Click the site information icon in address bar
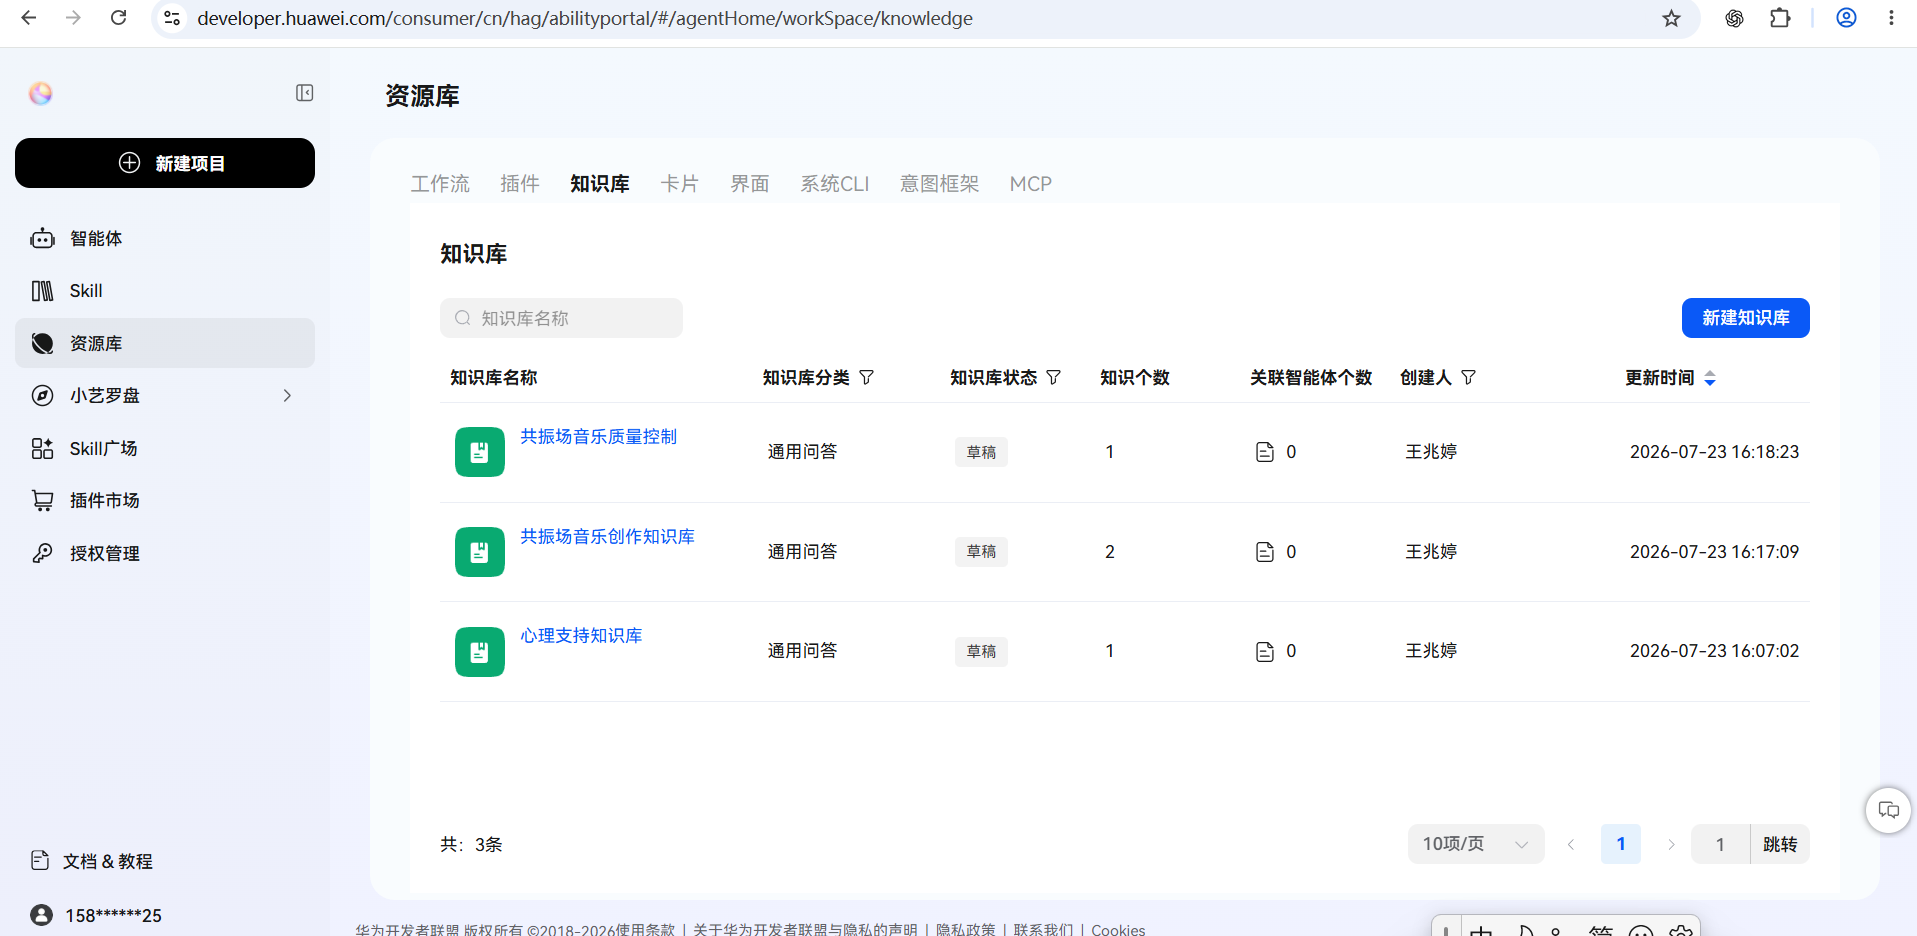 point(172,18)
